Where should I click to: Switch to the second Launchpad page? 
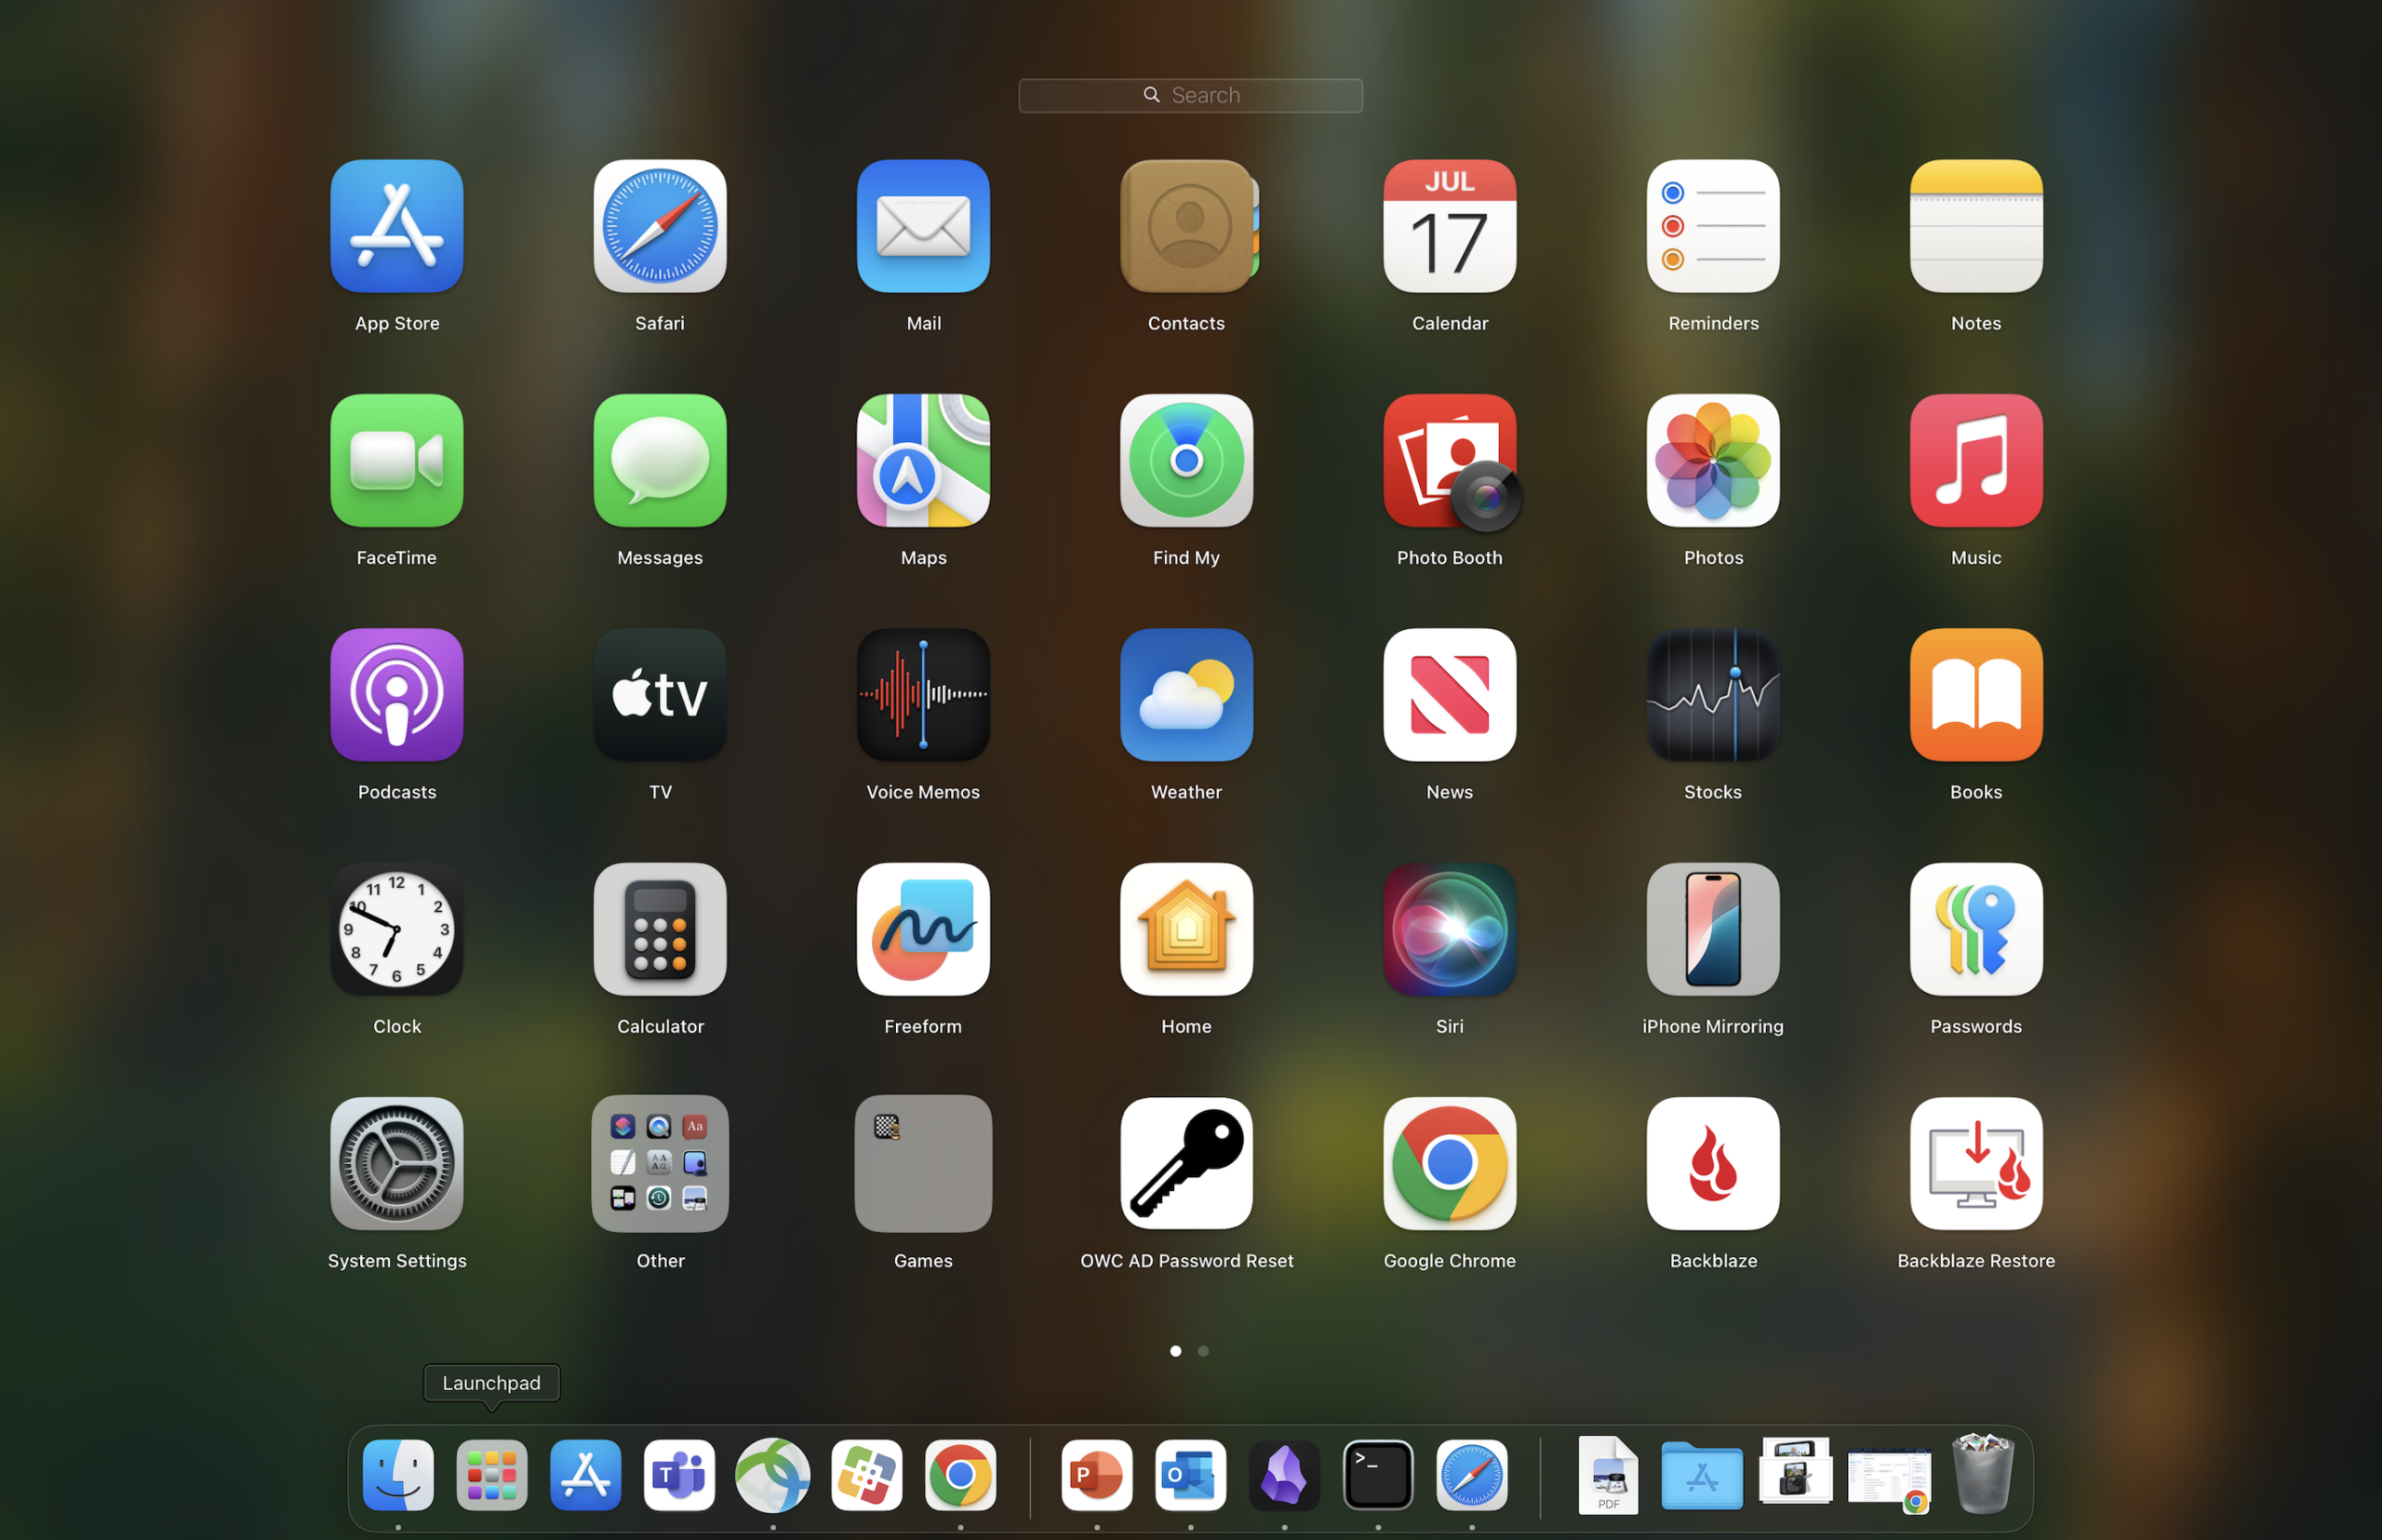(1203, 1351)
